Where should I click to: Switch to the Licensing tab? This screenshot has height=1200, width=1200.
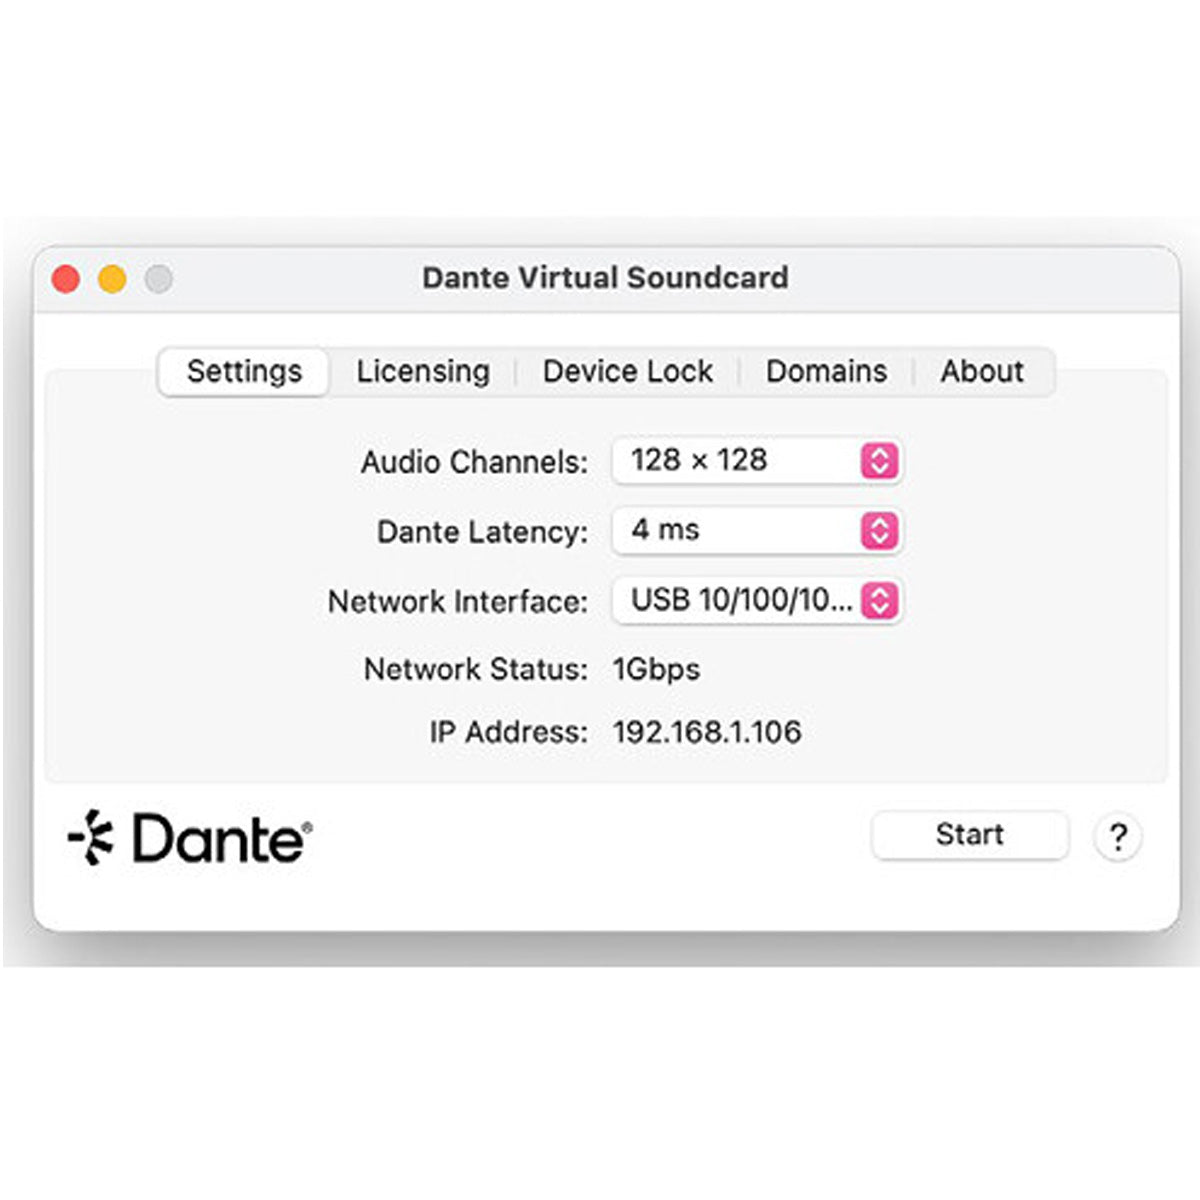tap(423, 371)
